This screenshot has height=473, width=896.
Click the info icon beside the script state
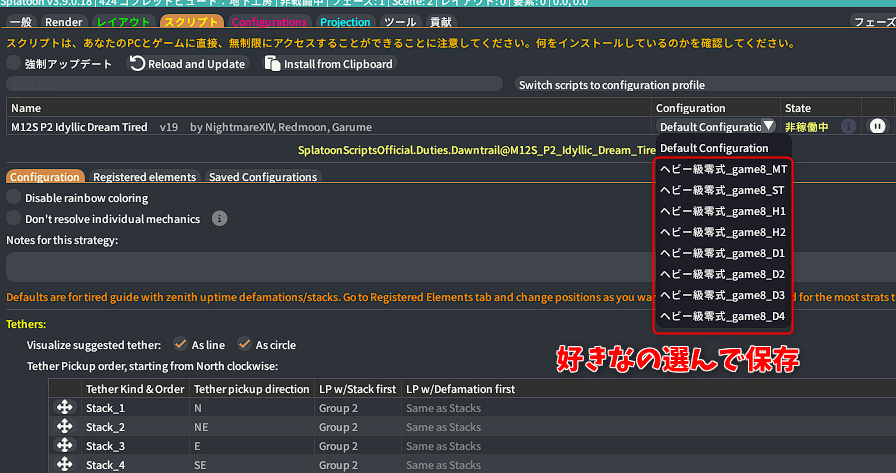pos(848,127)
